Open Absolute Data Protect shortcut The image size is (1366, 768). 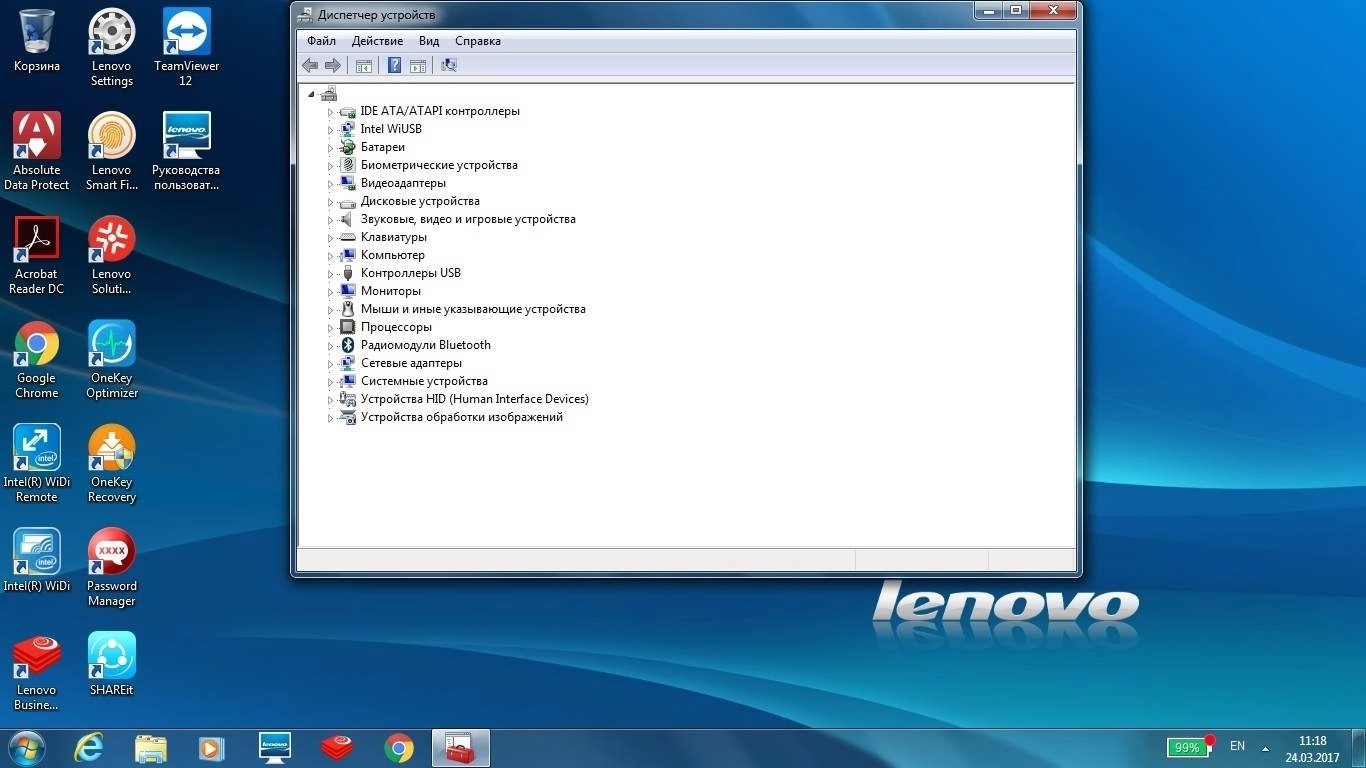(x=37, y=151)
